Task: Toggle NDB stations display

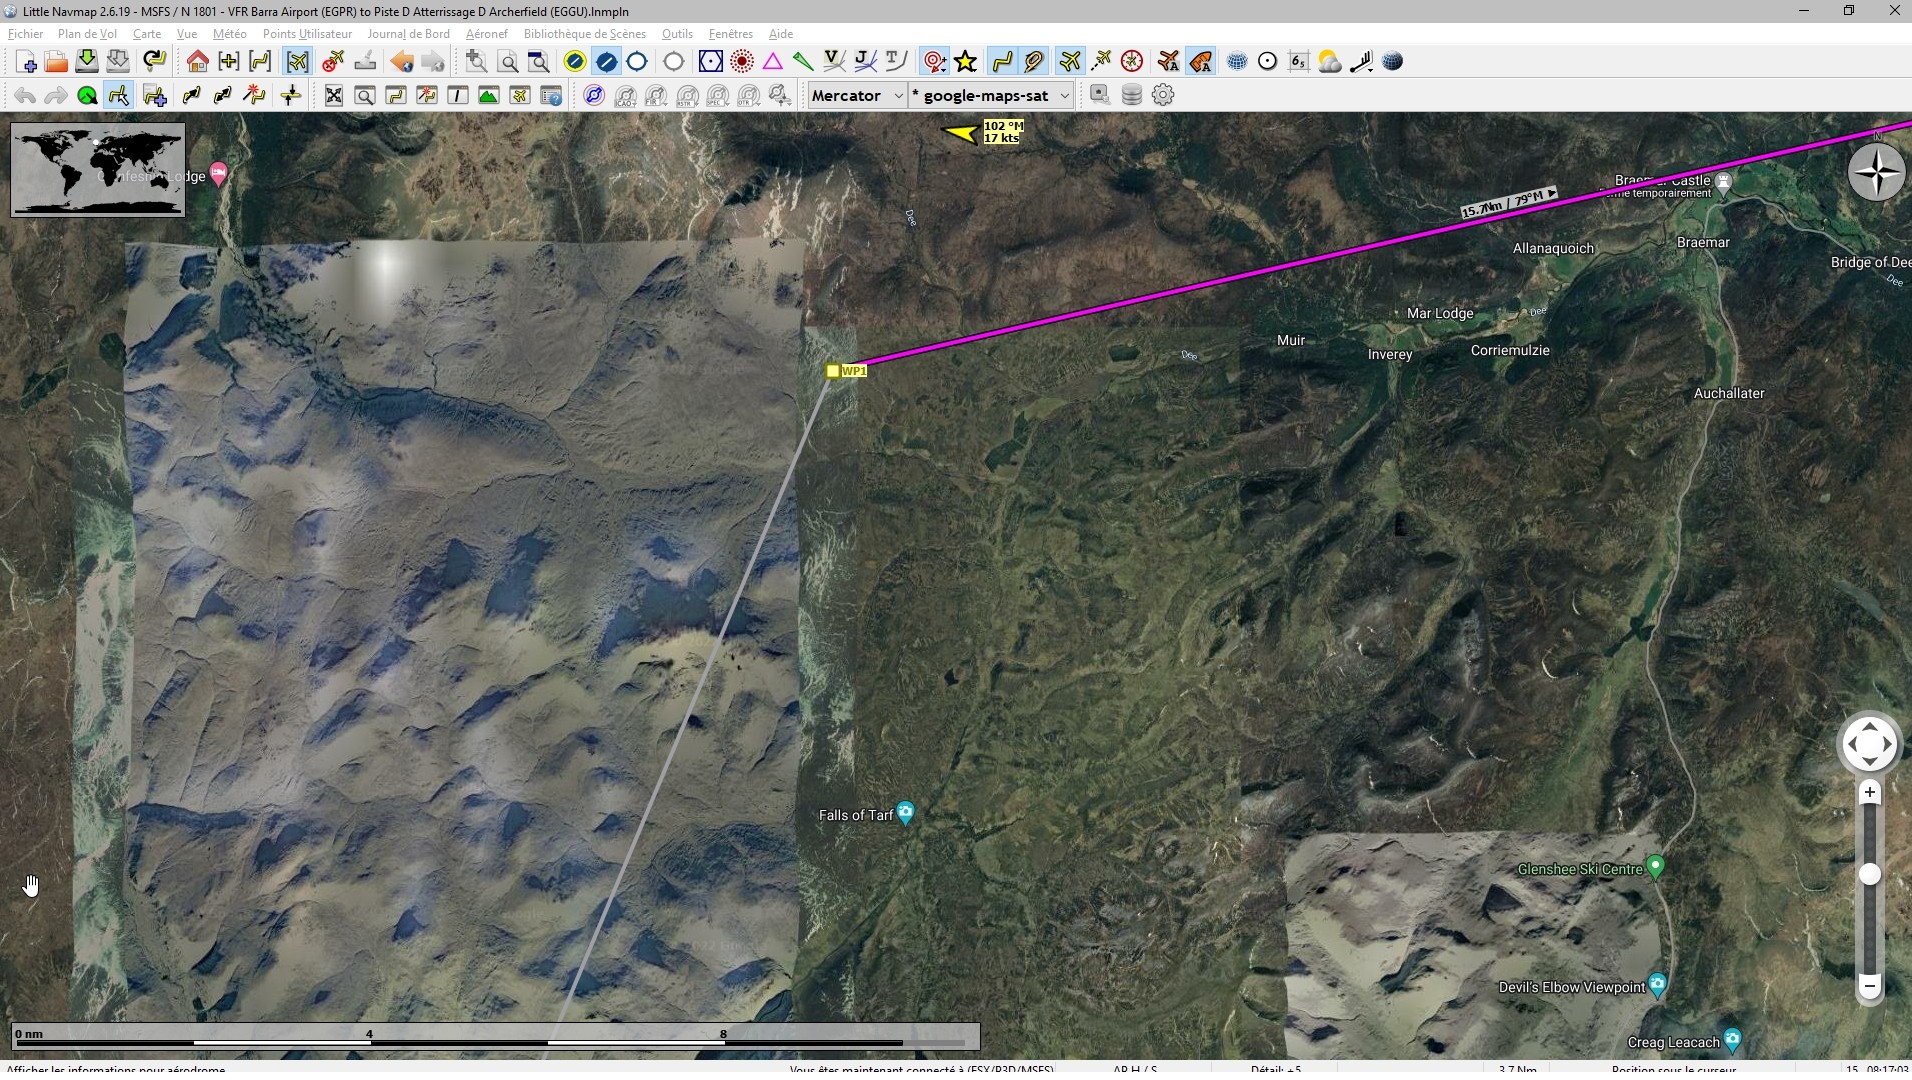Action: tap(741, 62)
